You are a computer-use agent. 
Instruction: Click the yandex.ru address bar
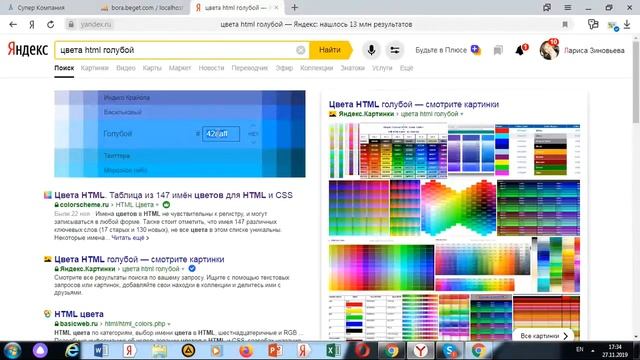(x=96, y=24)
